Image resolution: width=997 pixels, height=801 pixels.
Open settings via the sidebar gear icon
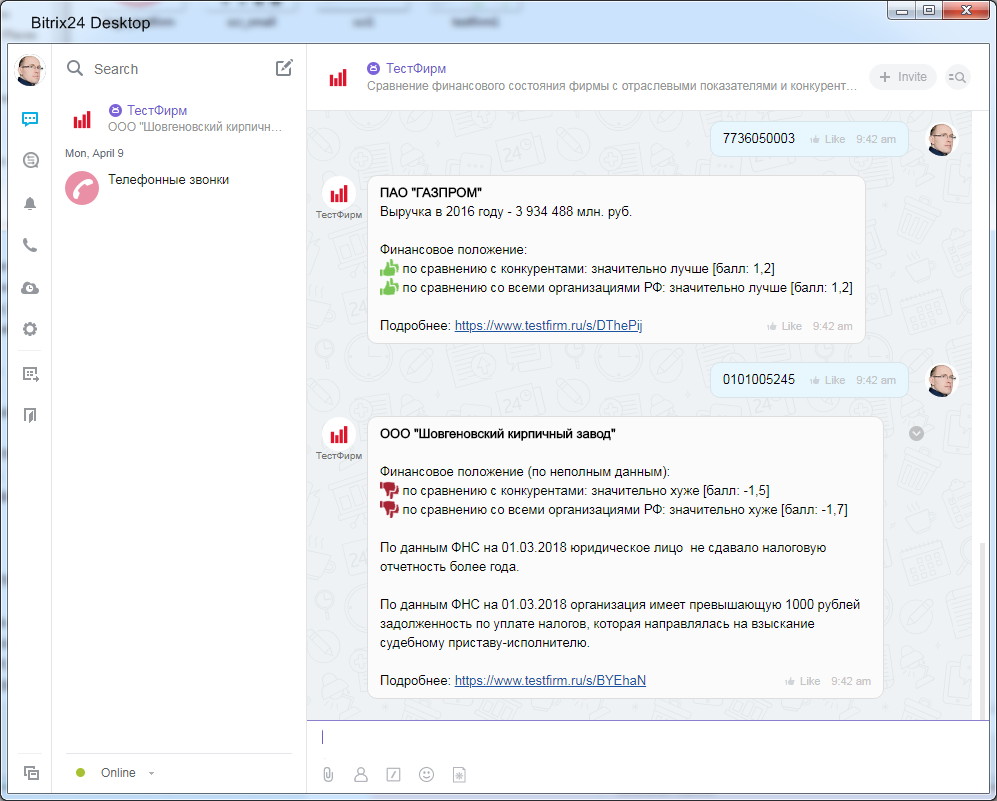30,329
